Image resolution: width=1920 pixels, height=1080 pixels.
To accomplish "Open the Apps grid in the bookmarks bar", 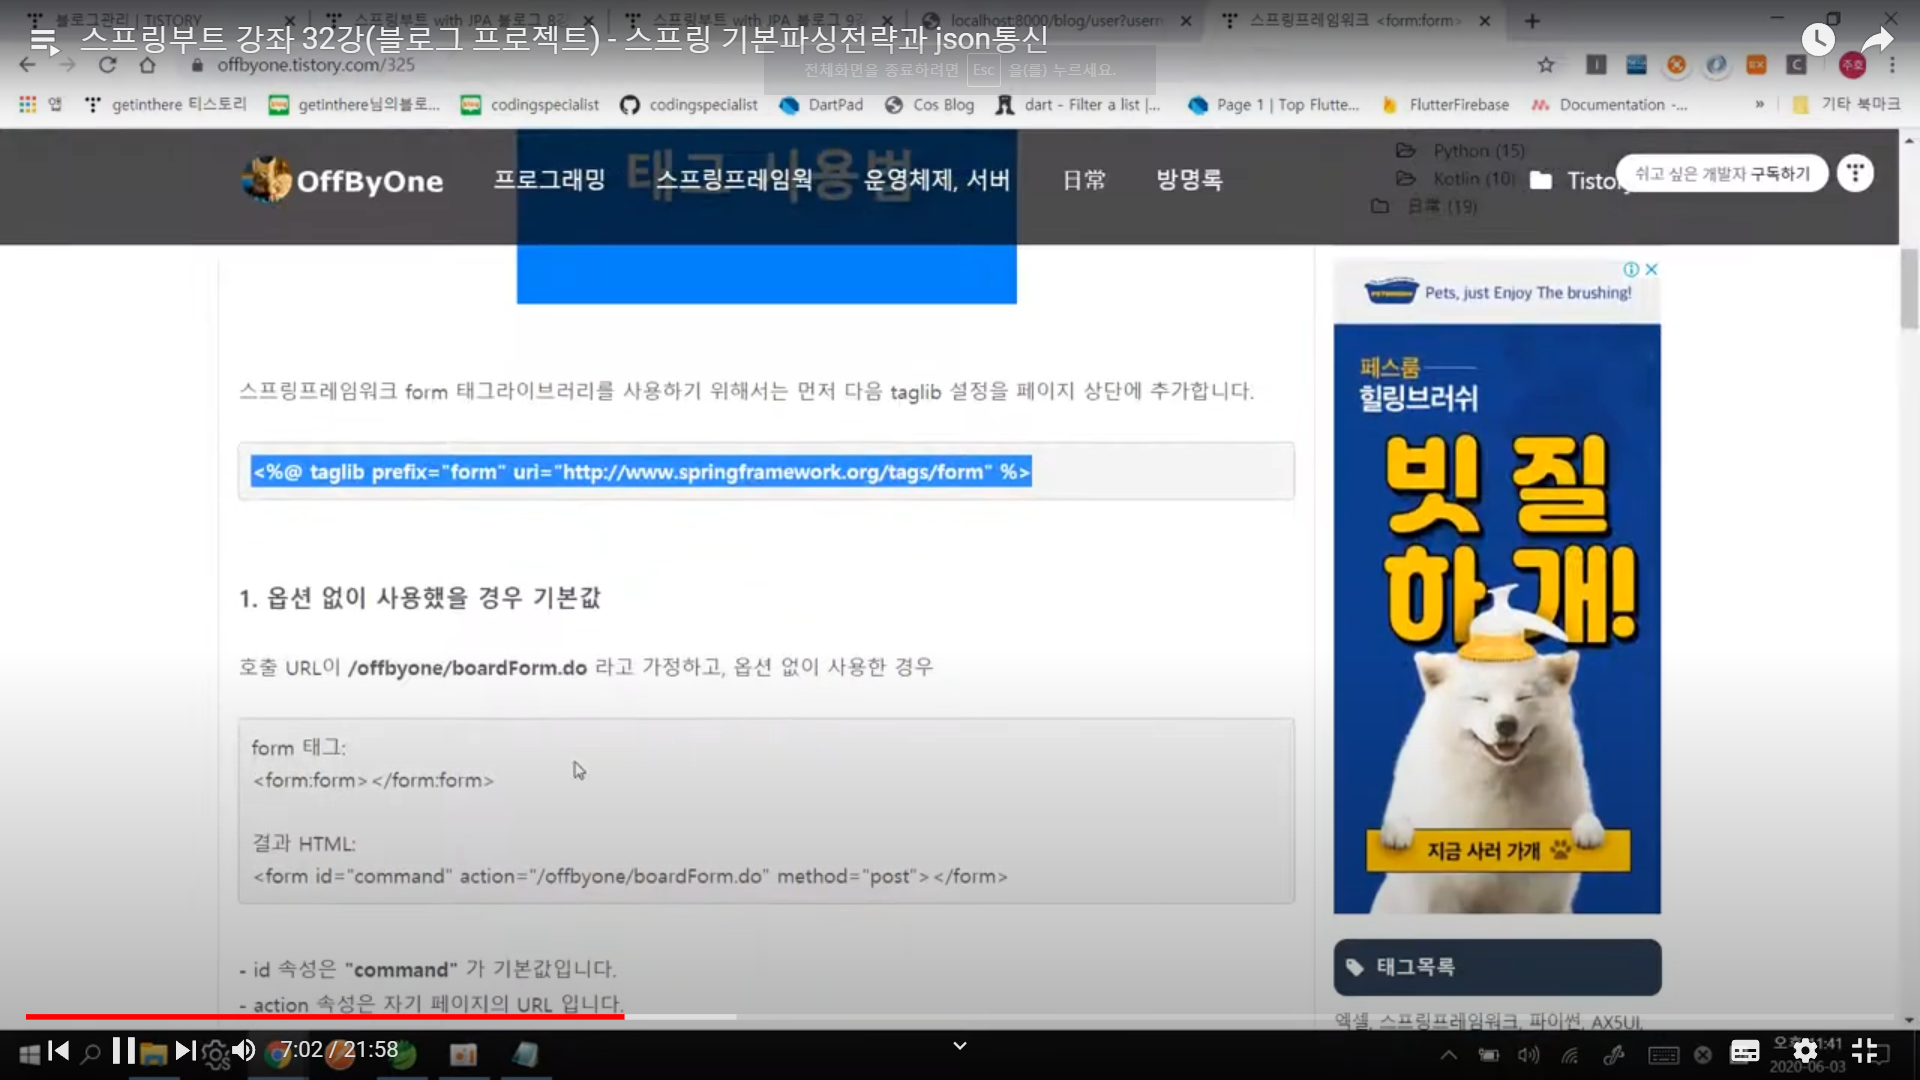I will pyautogui.click(x=39, y=104).
